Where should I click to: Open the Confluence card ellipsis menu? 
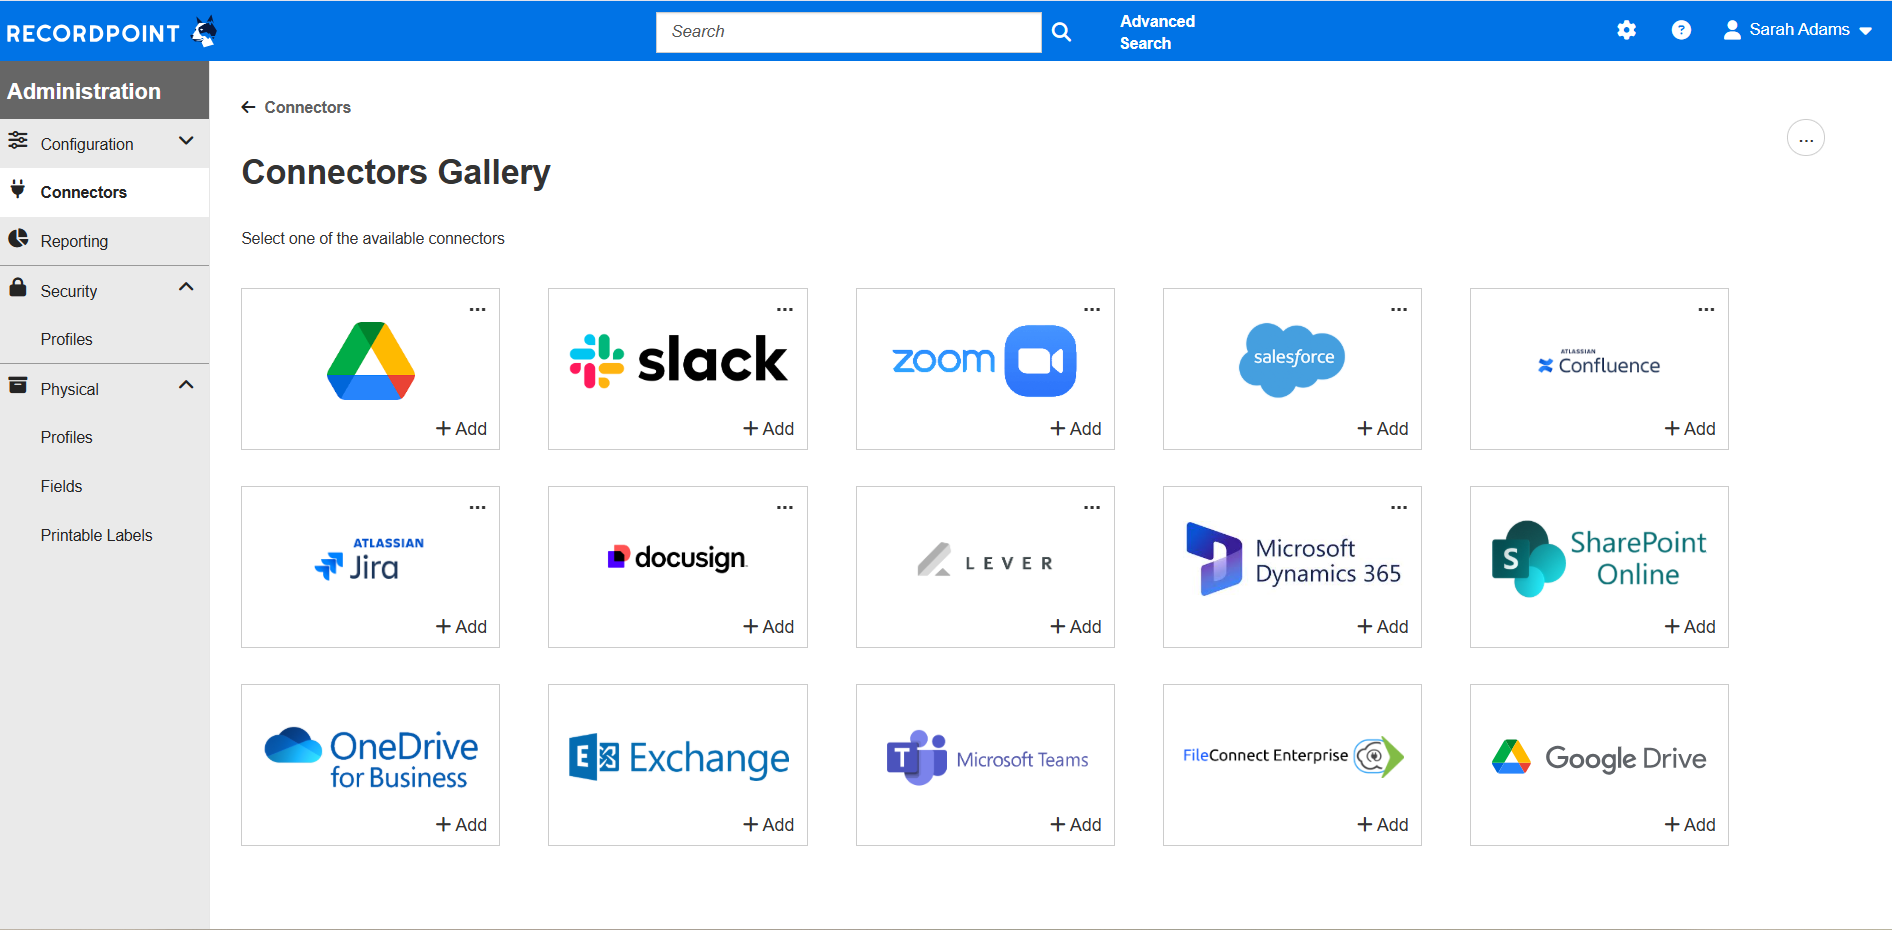pos(1706,310)
